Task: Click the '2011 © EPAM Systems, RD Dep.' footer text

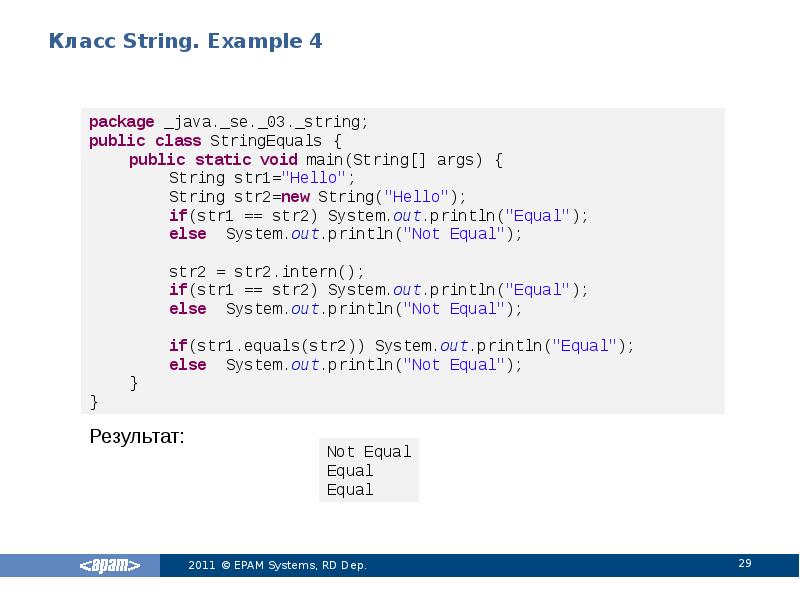Action: click(x=277, y=566)
